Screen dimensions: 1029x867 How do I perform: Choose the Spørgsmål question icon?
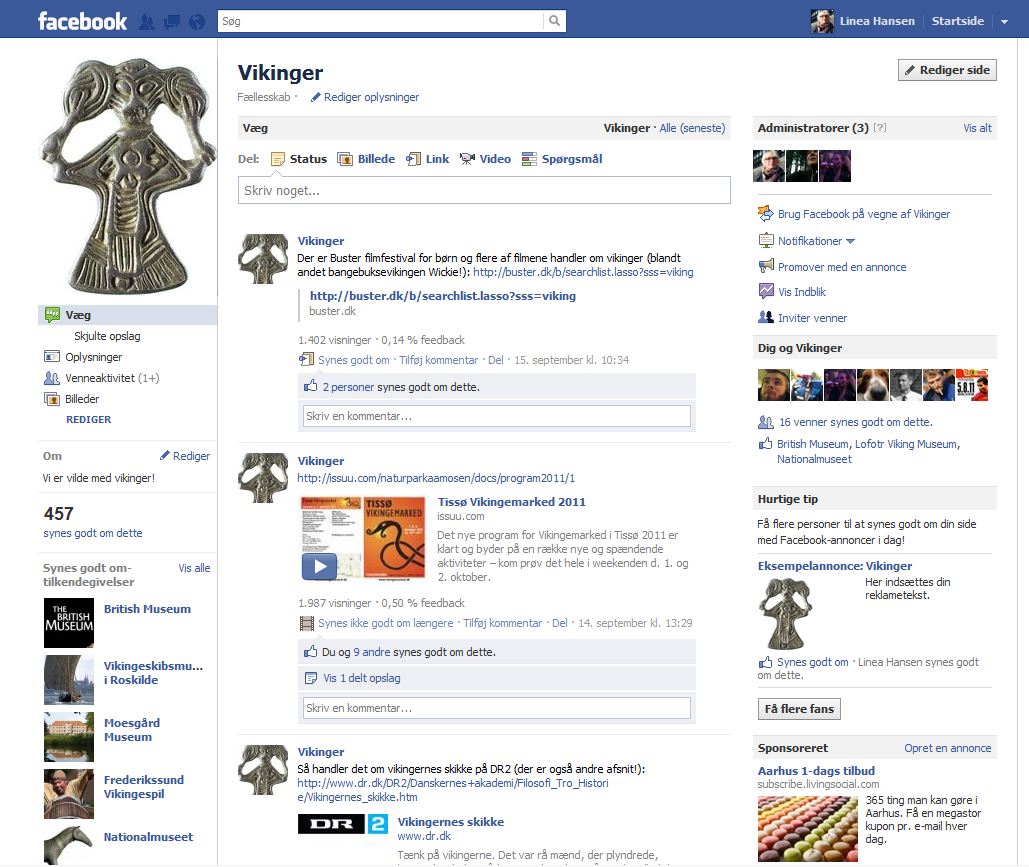529,159
